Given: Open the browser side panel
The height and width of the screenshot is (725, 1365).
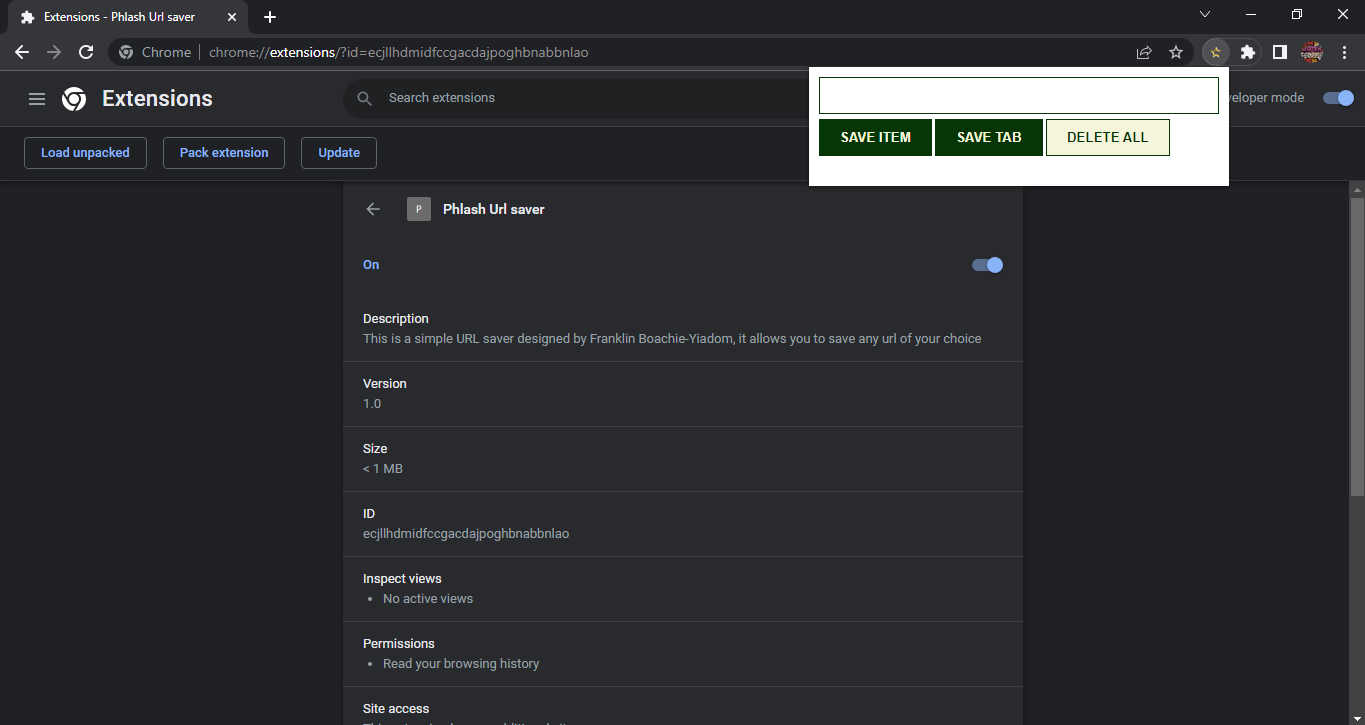Looking at the screenshot, I should [x=1279, y=52].
